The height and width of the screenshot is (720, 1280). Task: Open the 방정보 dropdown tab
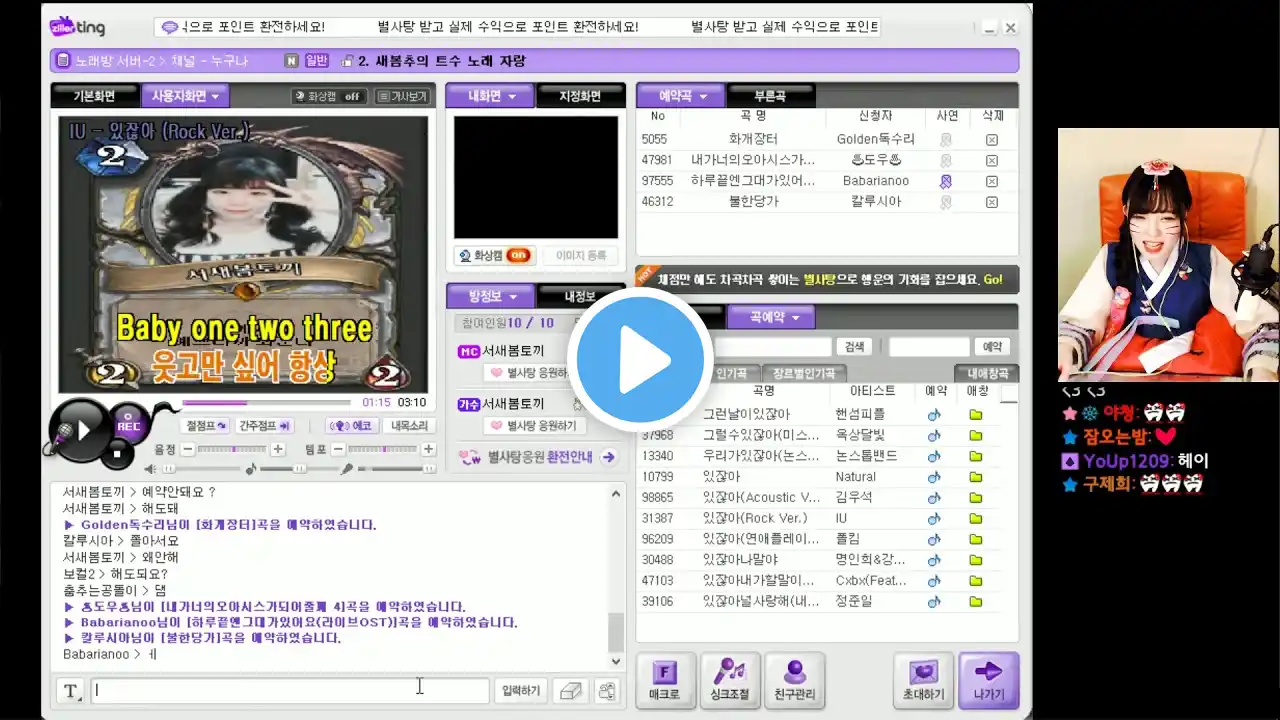coord(491,296)
